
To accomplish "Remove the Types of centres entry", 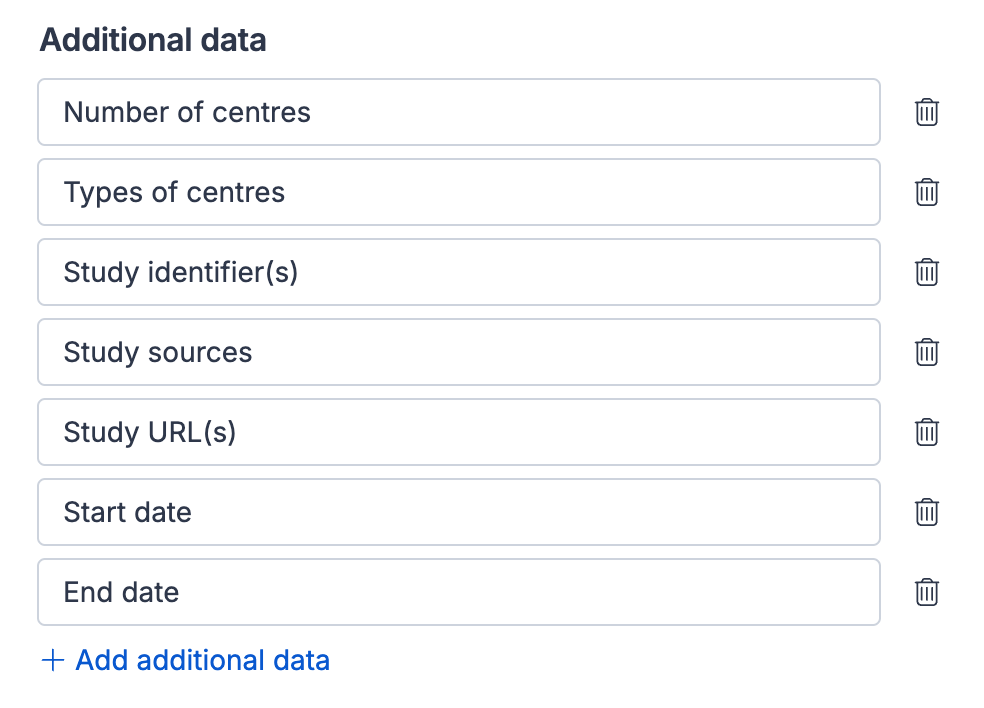I will point(927,192).
